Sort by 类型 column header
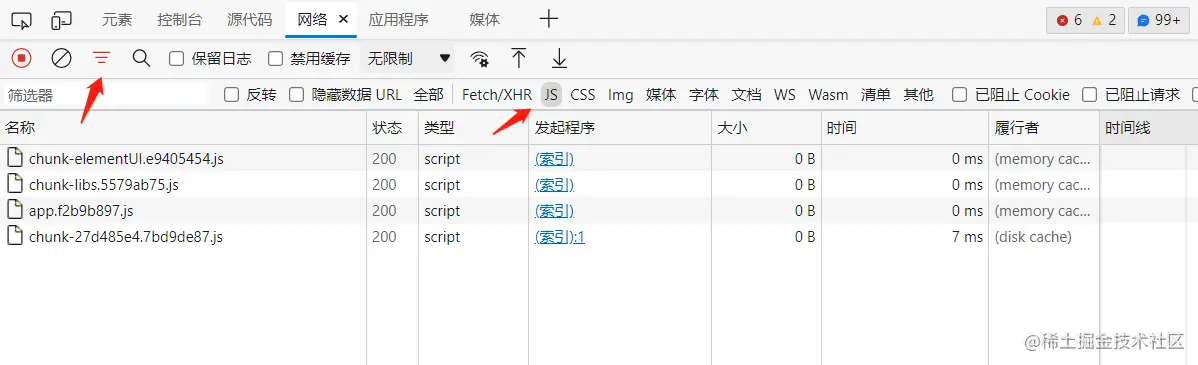 point(474,128)
